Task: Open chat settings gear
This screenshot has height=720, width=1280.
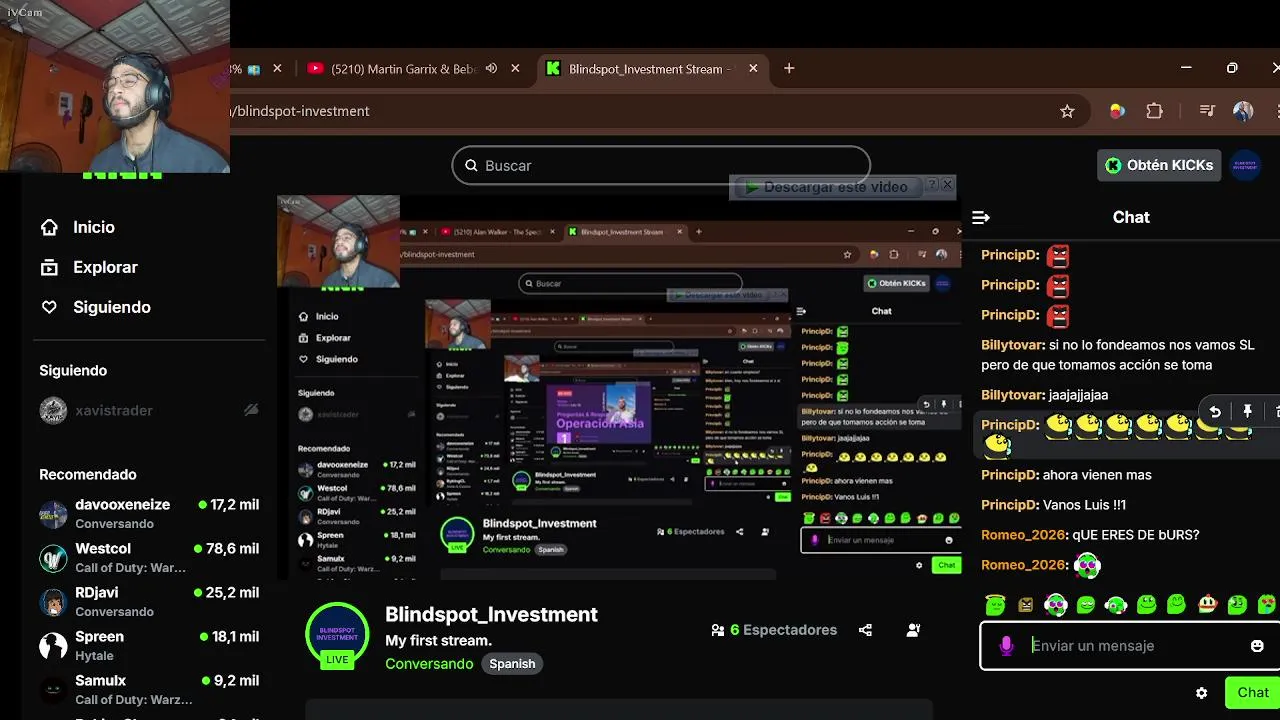Action: [1201, 692]
